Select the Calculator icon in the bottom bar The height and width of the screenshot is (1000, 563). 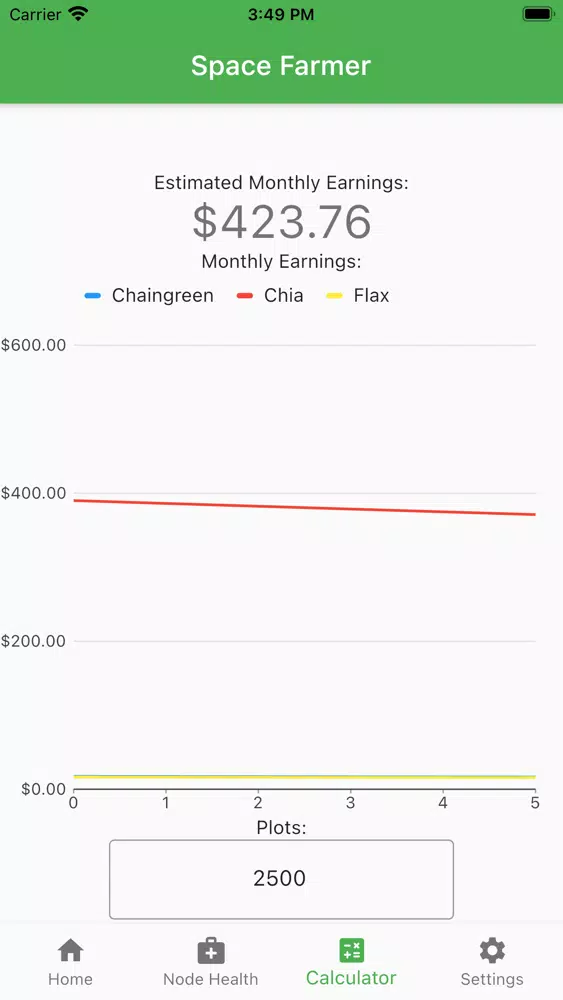tap(351, 950)
